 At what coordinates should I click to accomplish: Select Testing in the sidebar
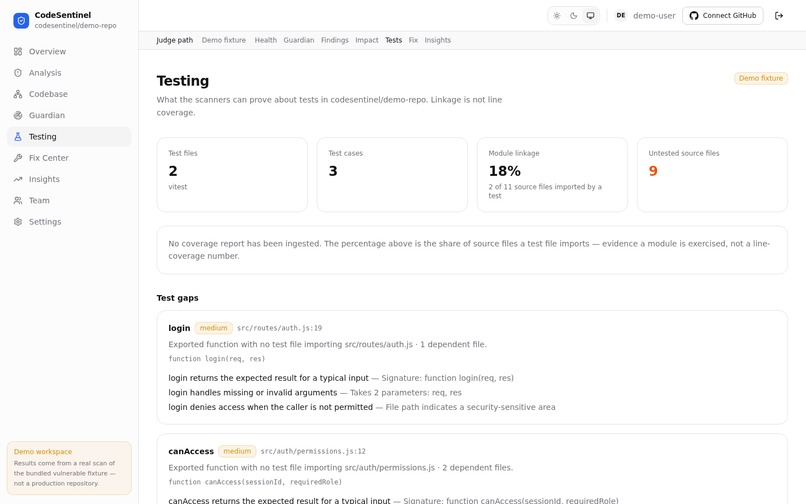click(69, 137)
